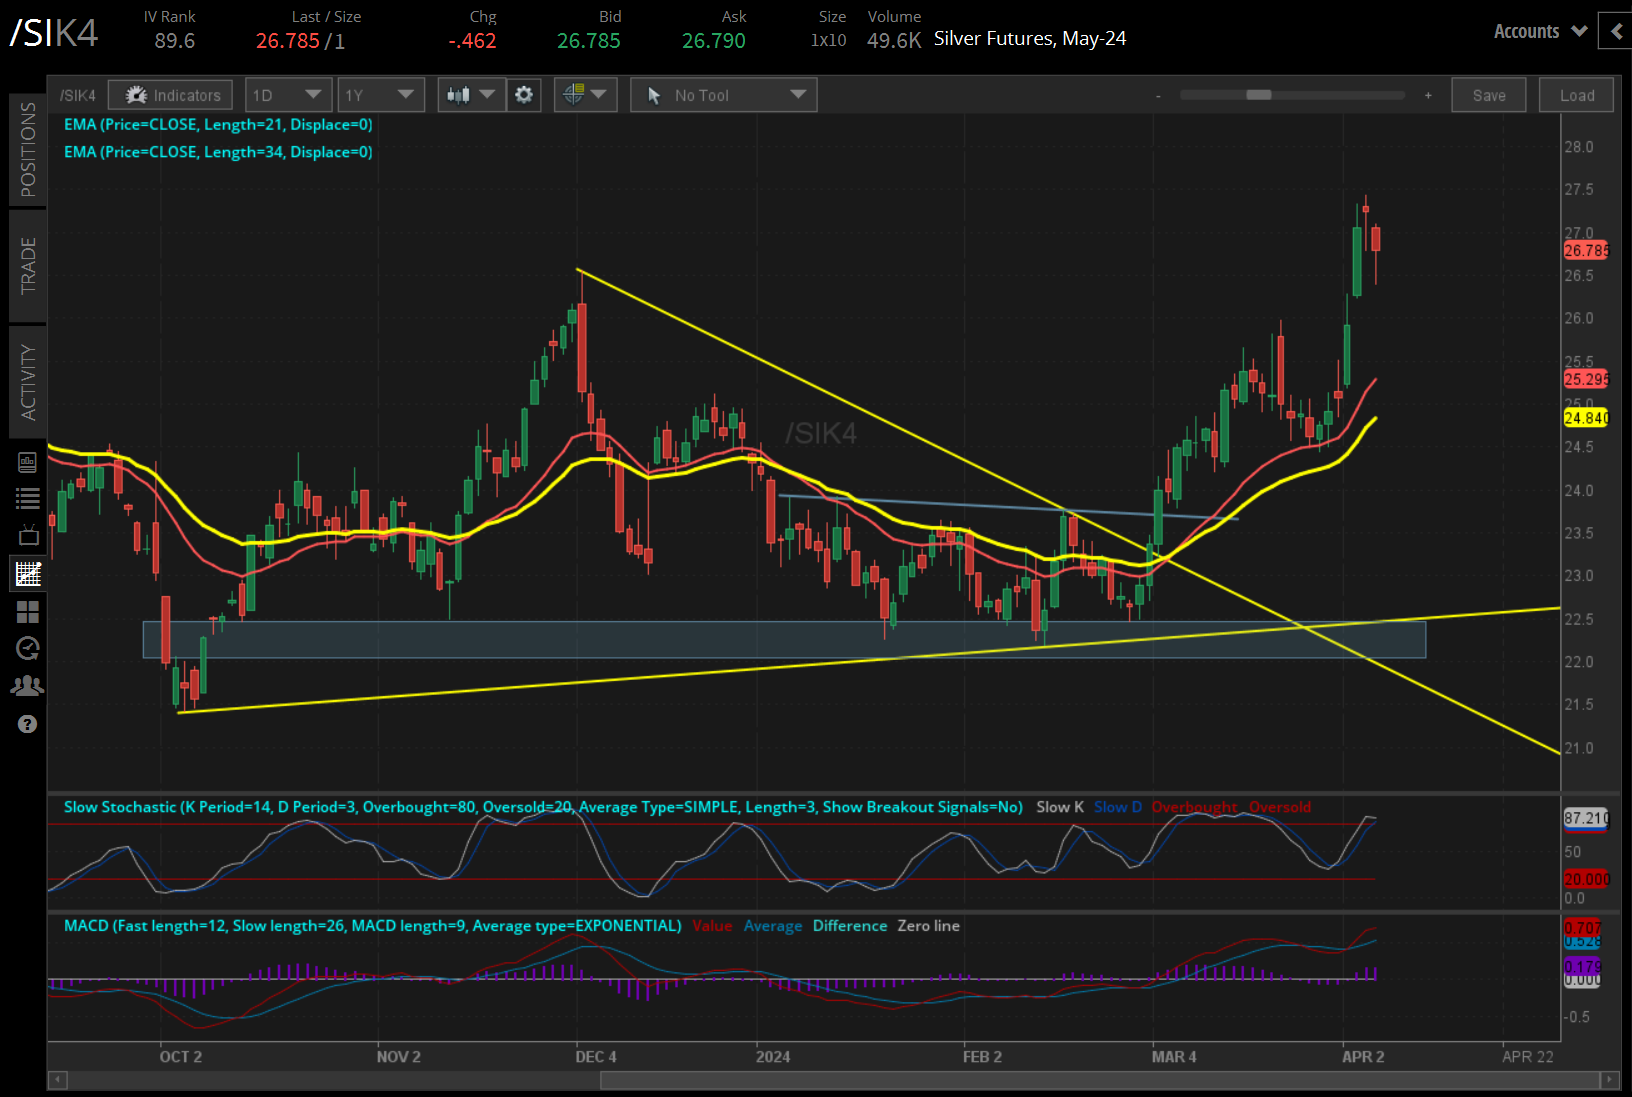Open the community people icon

pos(28,686)
